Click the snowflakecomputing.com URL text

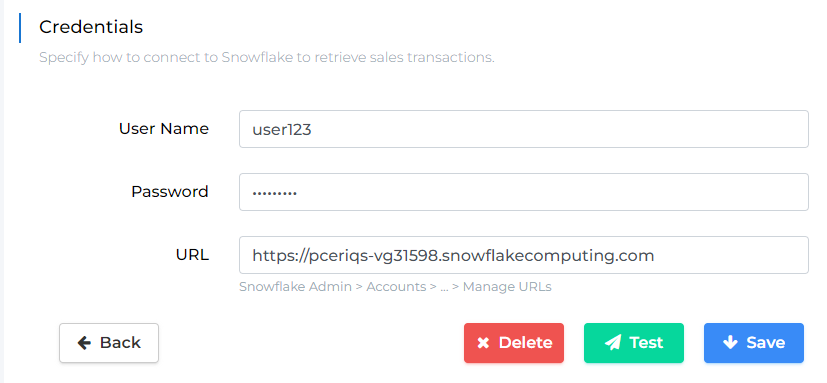pos(453,256)
